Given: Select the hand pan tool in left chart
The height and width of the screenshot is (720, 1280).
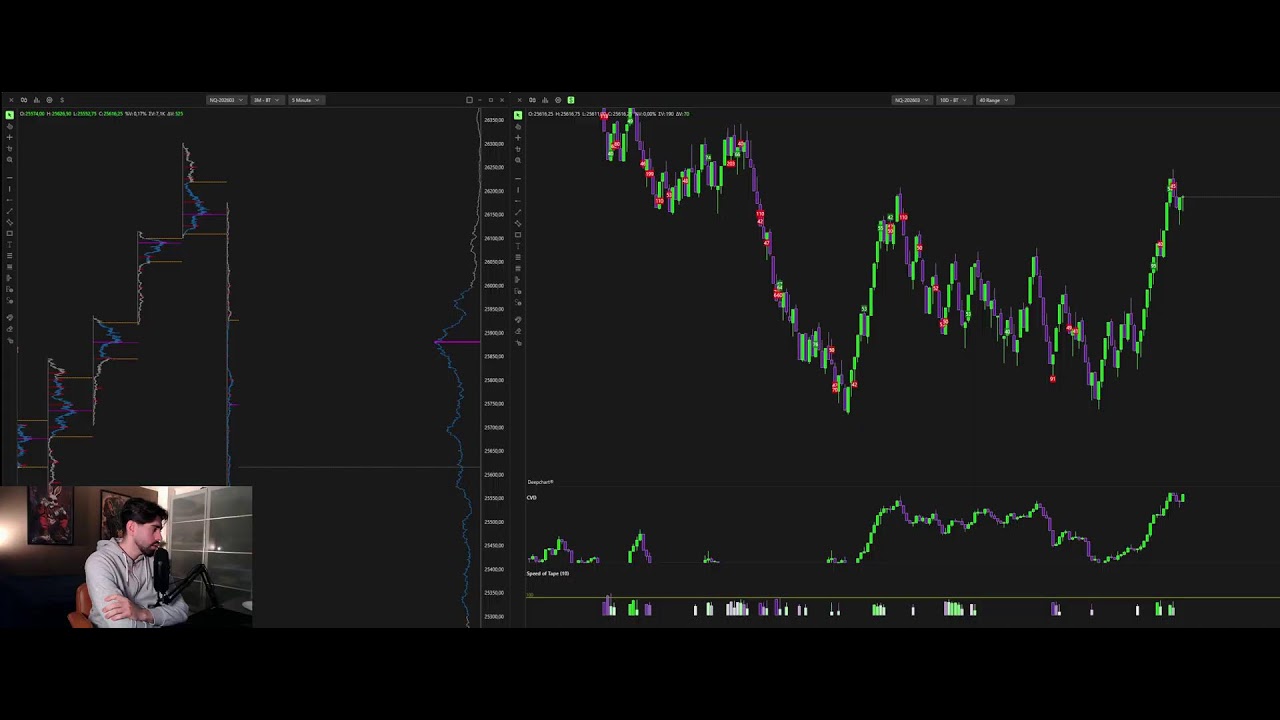Looking at the screenshot, I should click(x=10, y=126).
